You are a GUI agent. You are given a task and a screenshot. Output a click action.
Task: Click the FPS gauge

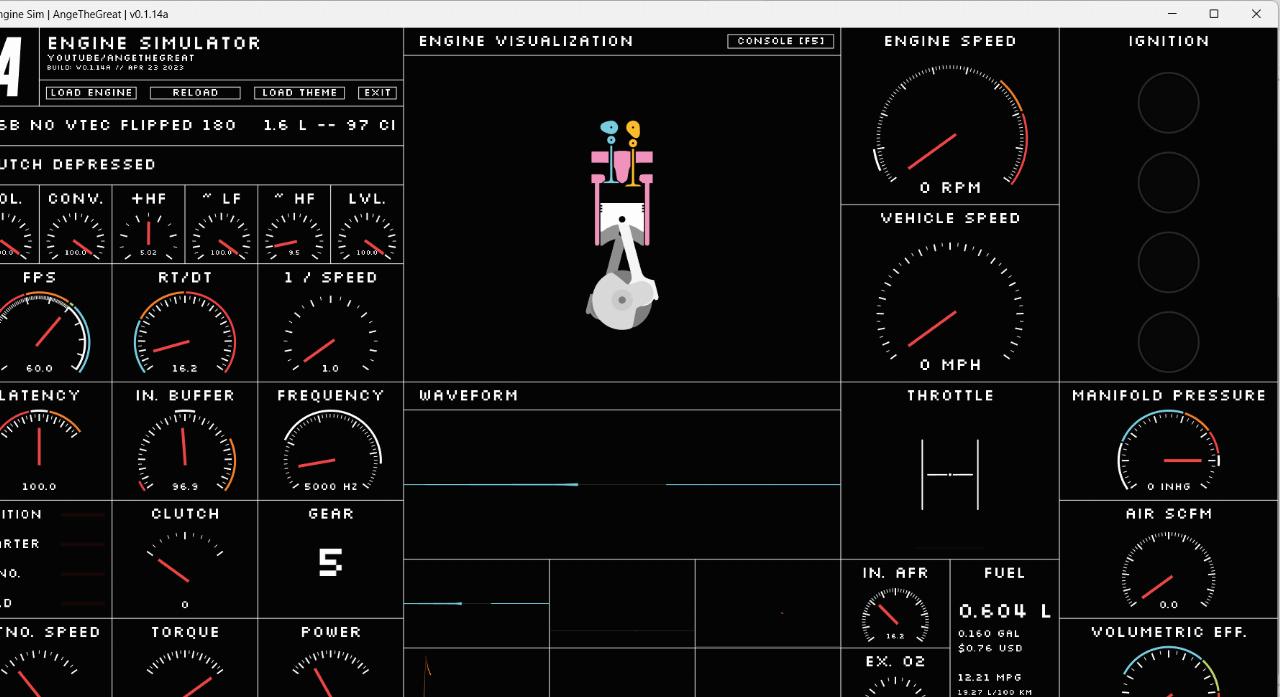tap(39, 333)
